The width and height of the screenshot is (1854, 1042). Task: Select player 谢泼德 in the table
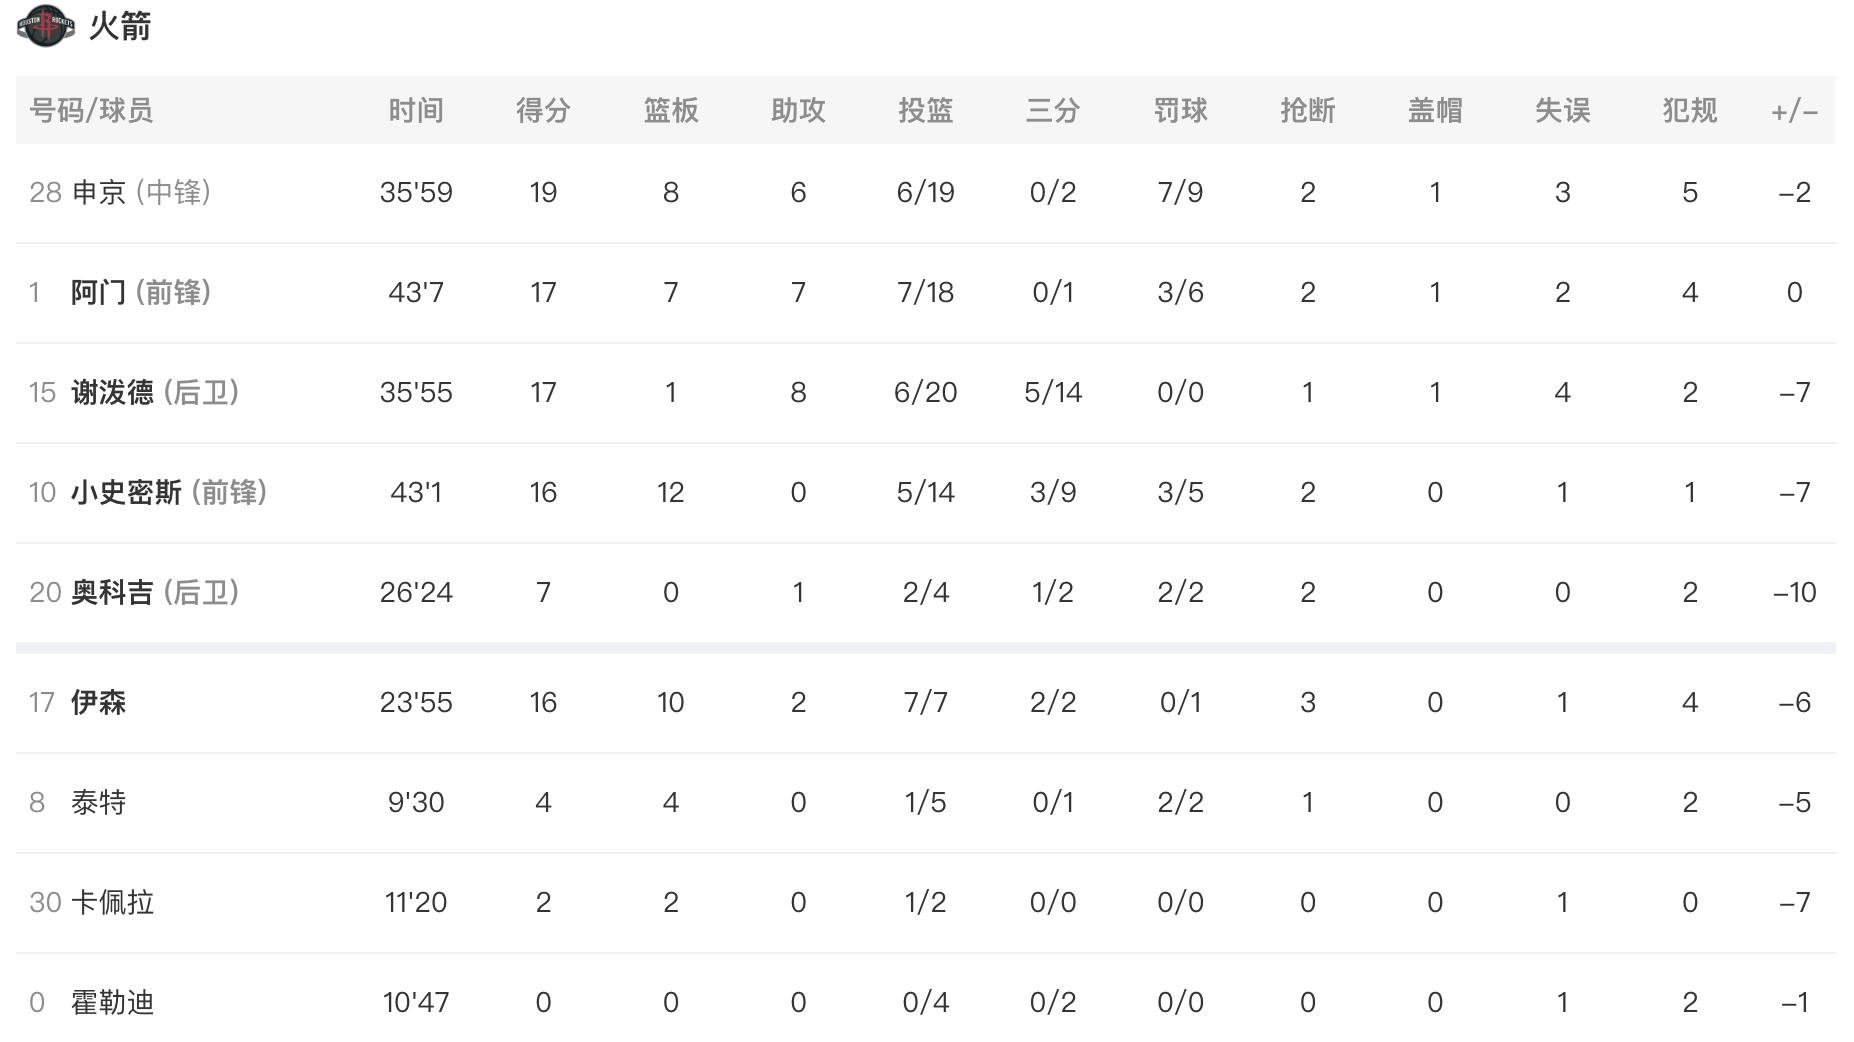pyautogui.click(x=112, y=392)
